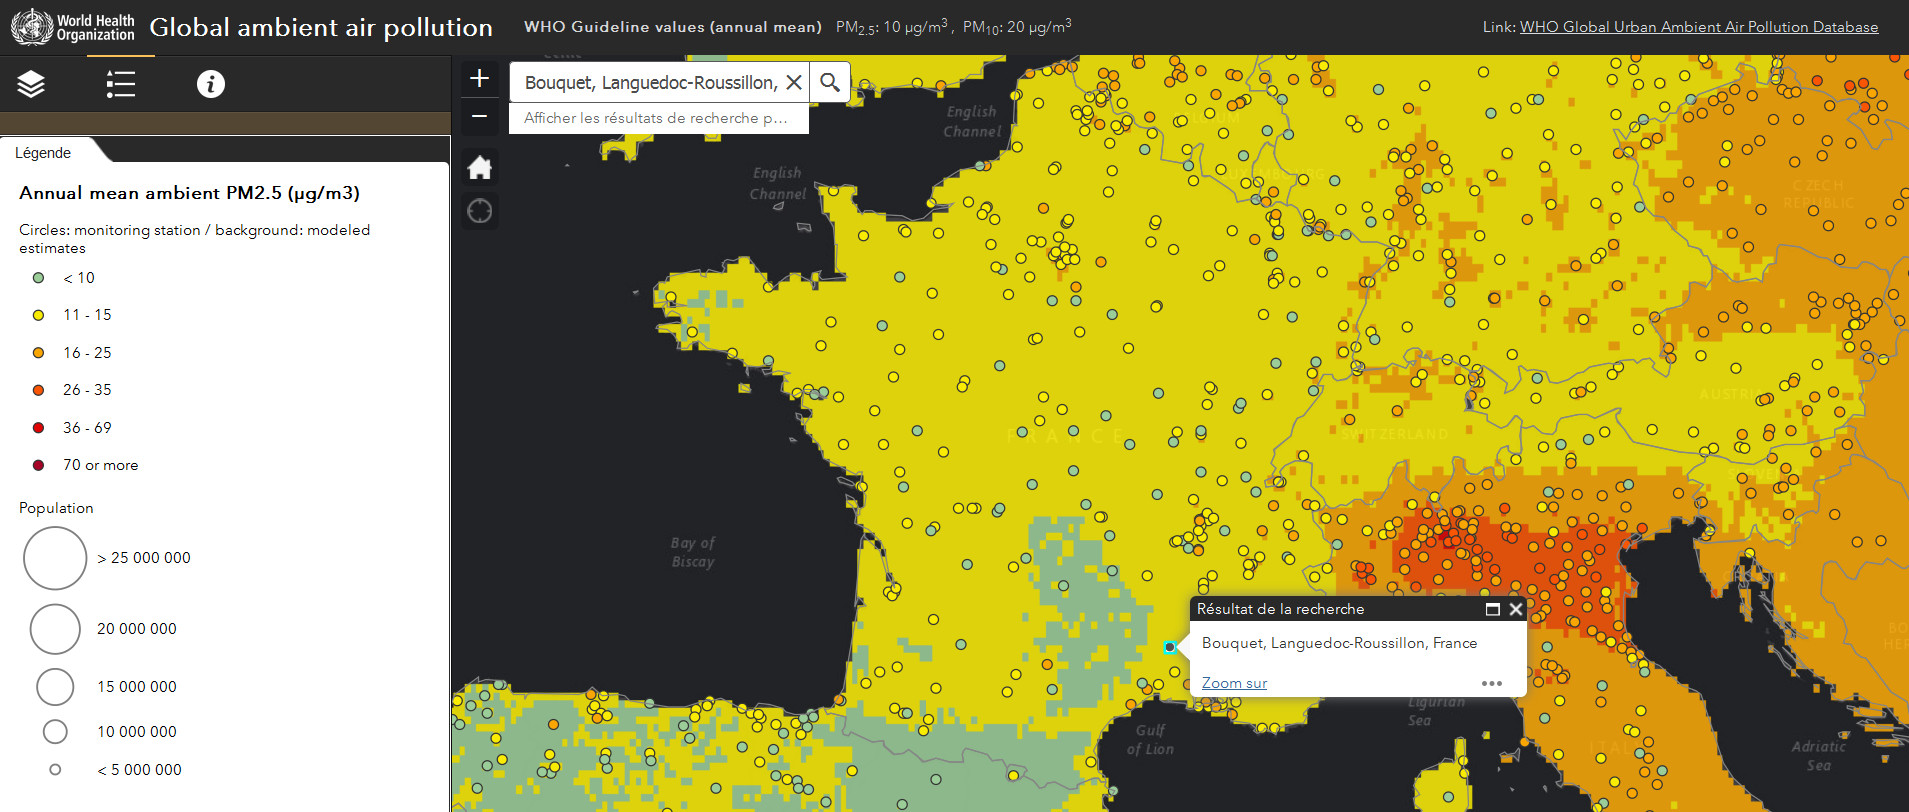
Task: Close the Résultat de la recherche popup
Action: 1516,609
